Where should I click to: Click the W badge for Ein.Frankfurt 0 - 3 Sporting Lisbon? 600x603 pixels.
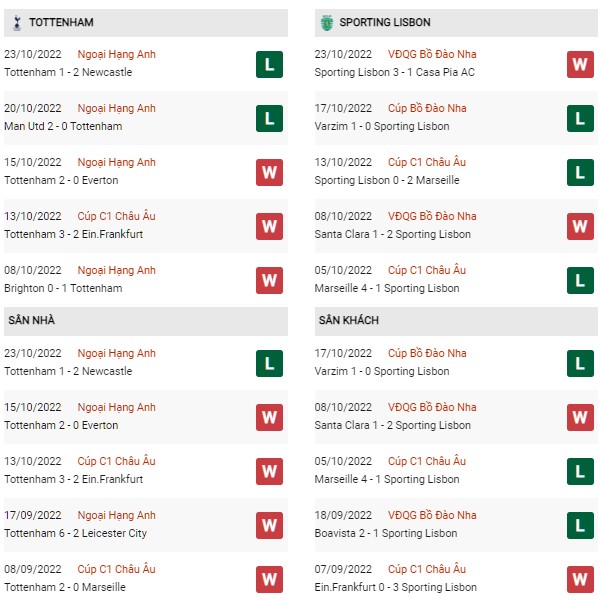(580, 579)
